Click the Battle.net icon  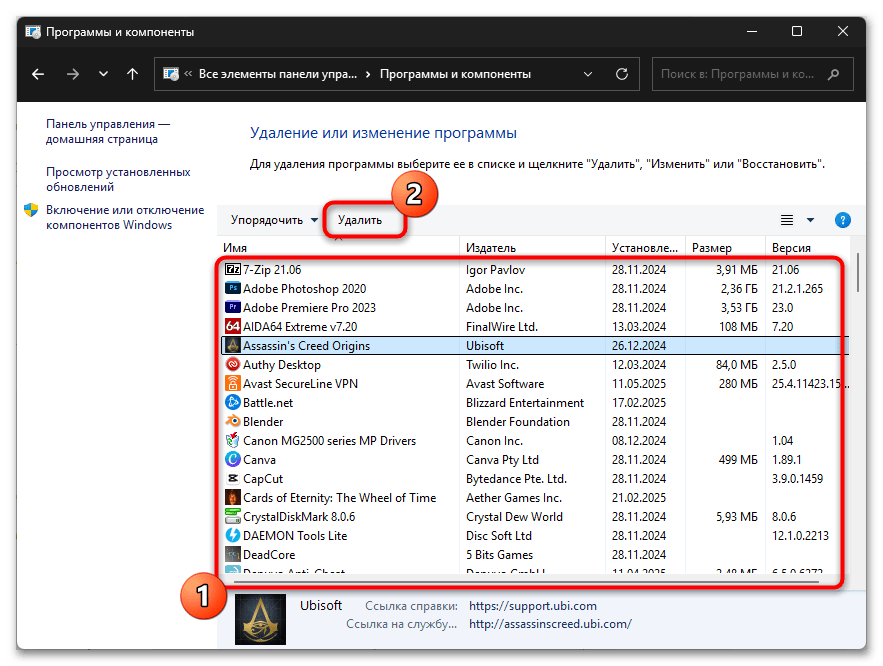coord(233,403)
